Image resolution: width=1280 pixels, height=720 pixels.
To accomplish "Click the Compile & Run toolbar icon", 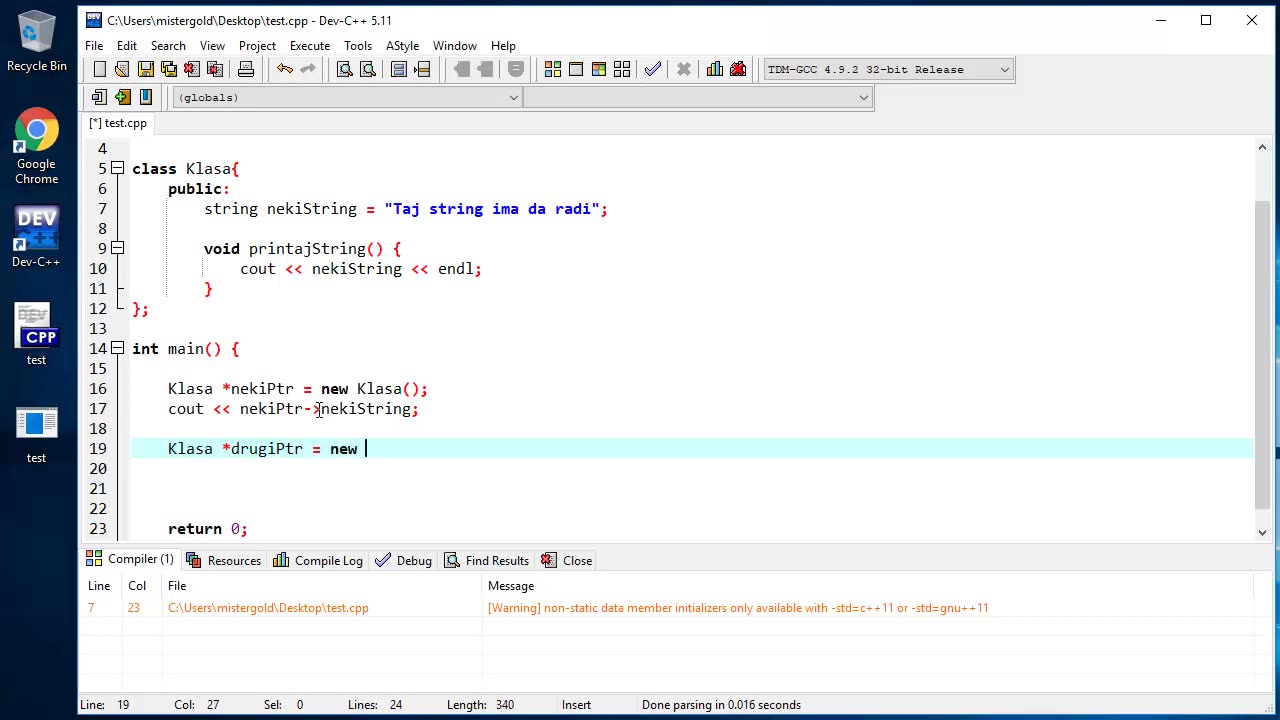I will (599, 69).
